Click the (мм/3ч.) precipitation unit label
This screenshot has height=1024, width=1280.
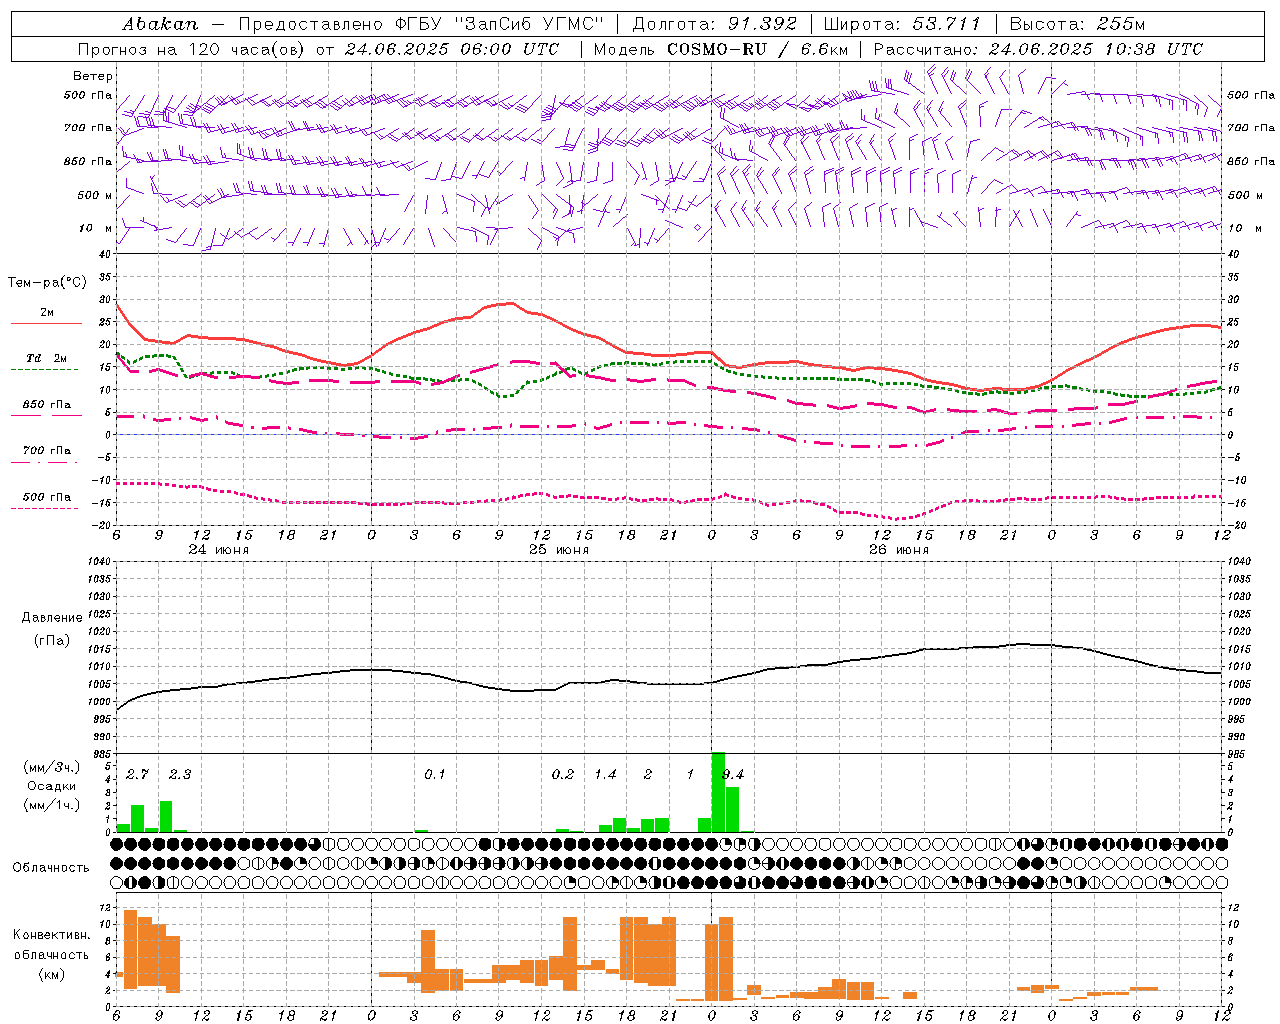[51, 768]
